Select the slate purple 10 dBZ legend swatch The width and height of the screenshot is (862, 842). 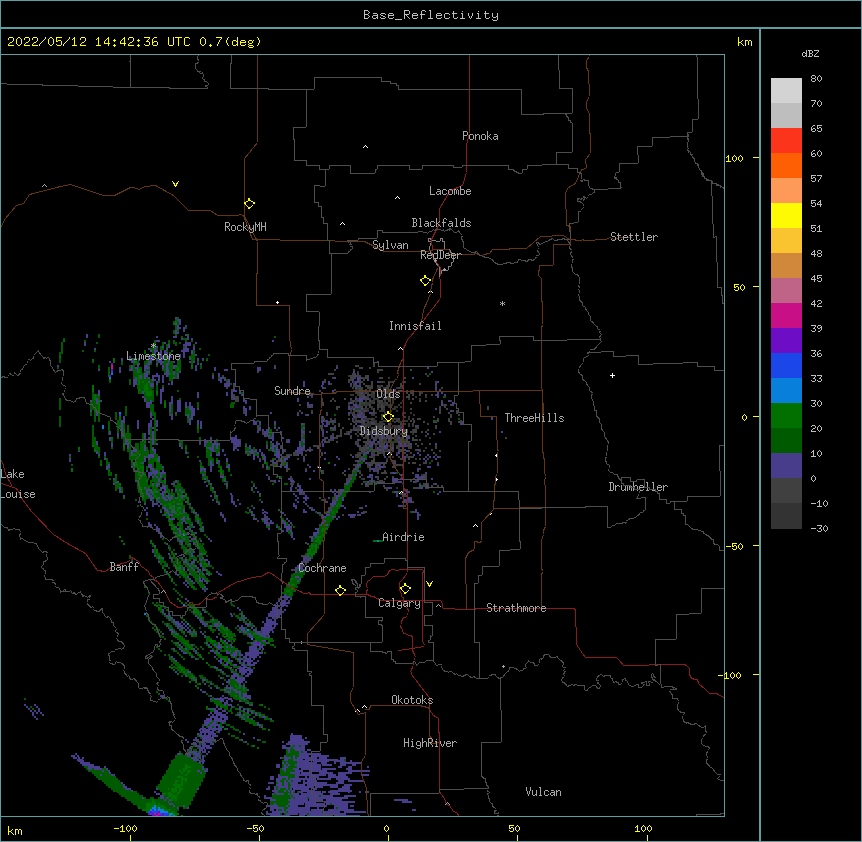786,465
